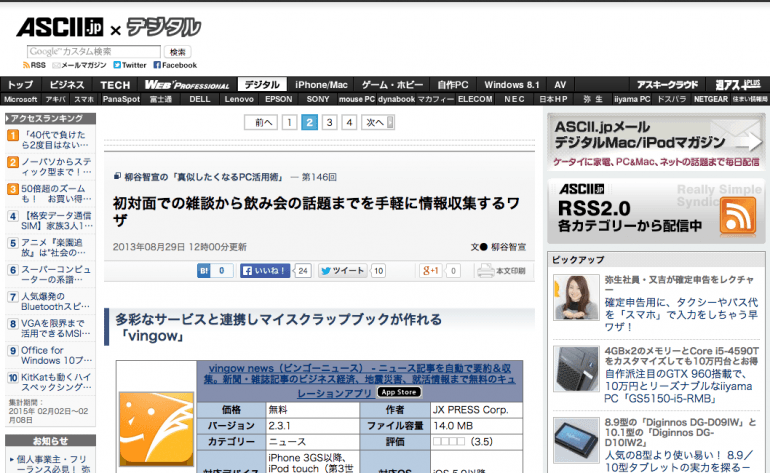Viewport: 770px width, 473px height.
Task: Open the 個人事業主・フリーランス必見 notice link
Action: [x=53, y=464]
